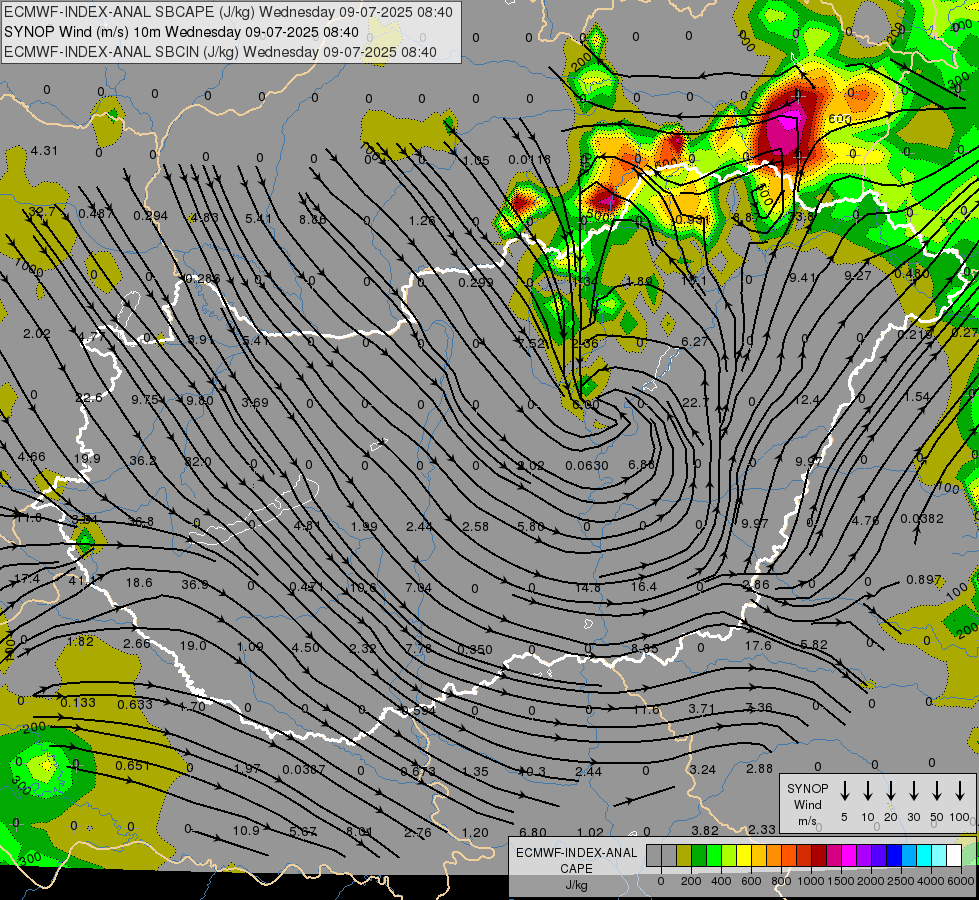Click the map value '0.0630'
Viewport: 979px width, 900px height.
(x=587, y=465)
